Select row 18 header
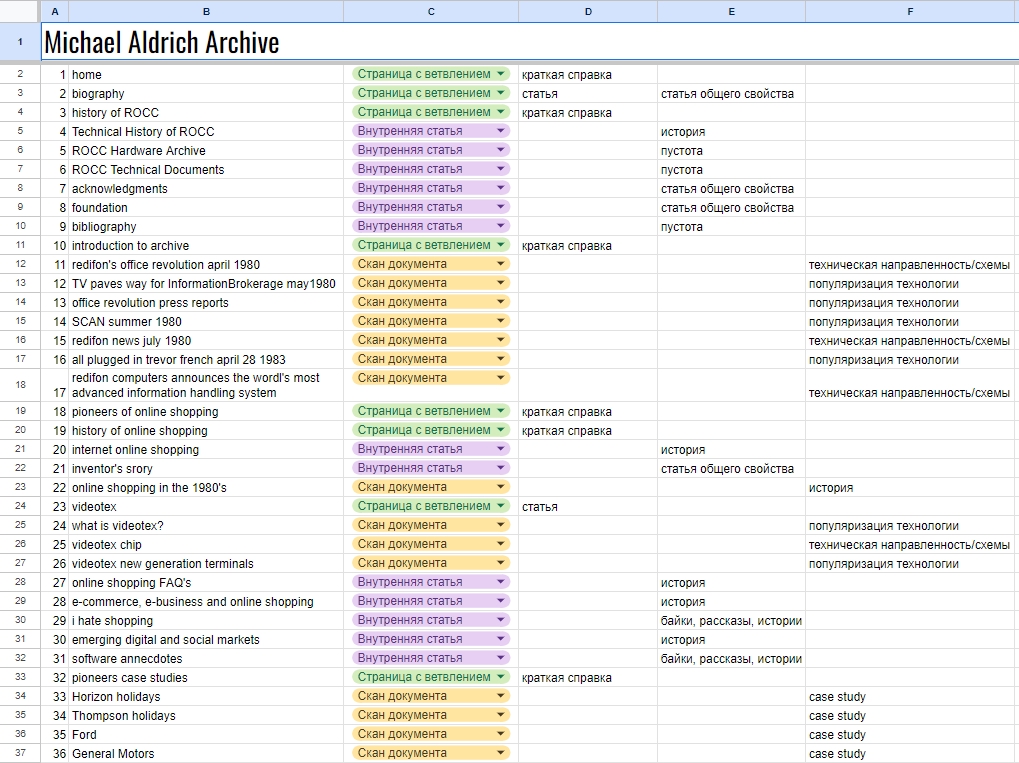Screen dimensions: 1019x763 tap(20, 385)
